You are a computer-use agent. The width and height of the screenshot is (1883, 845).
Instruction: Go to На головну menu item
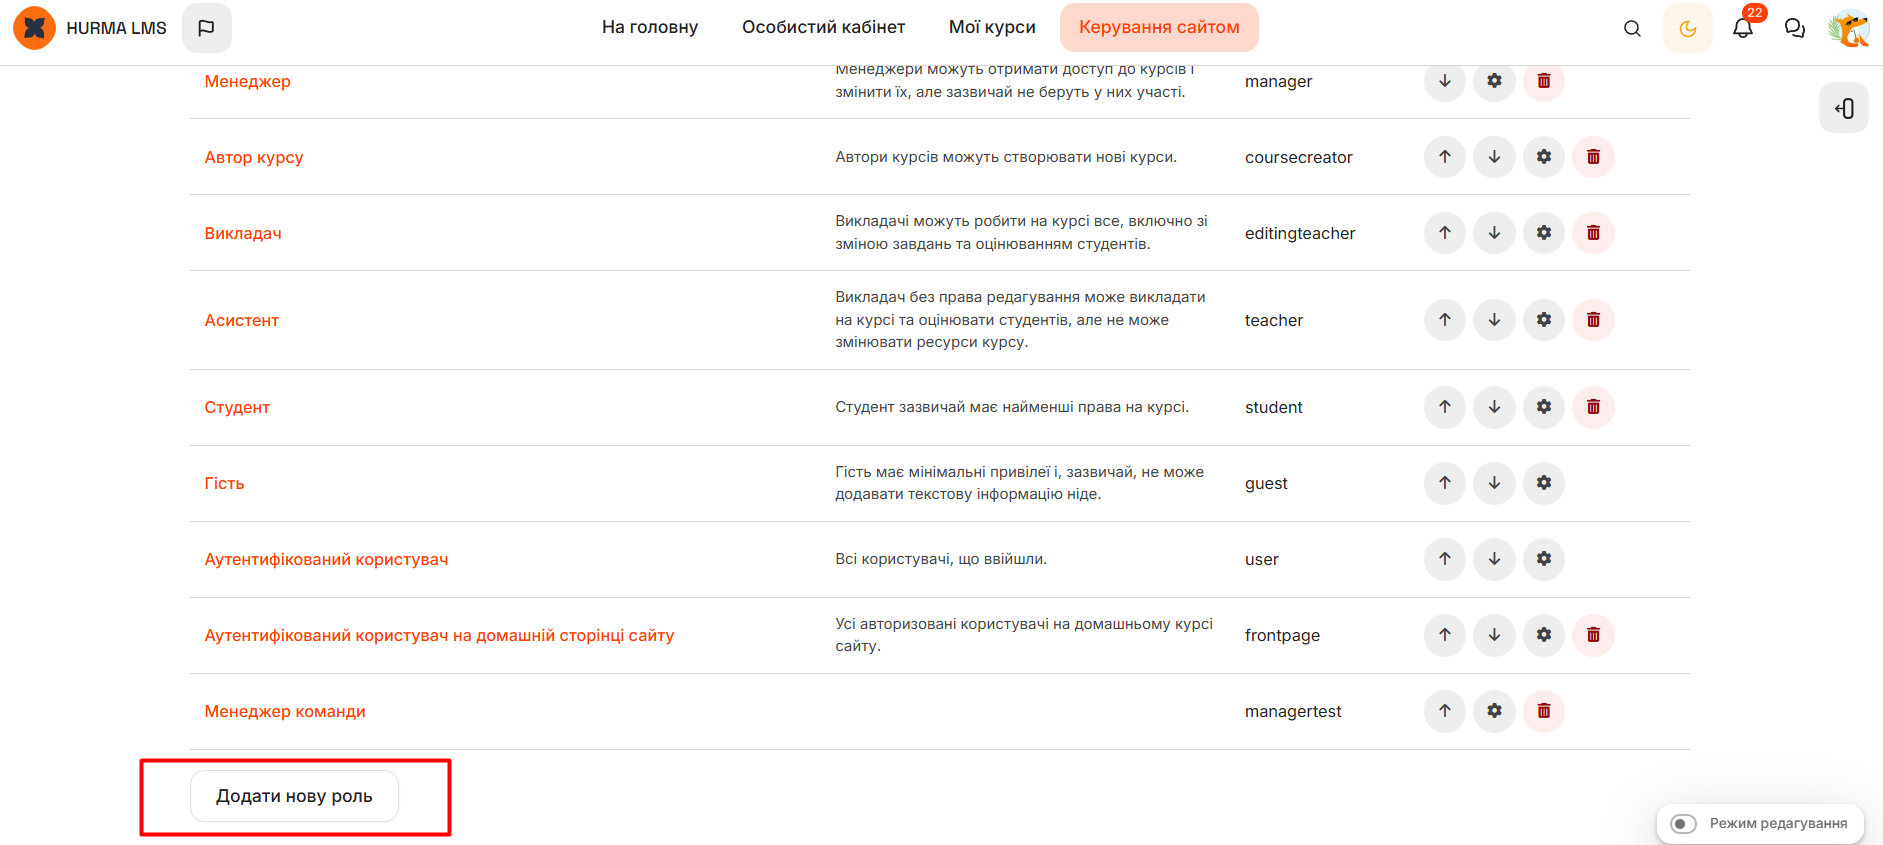click(650, 27)
